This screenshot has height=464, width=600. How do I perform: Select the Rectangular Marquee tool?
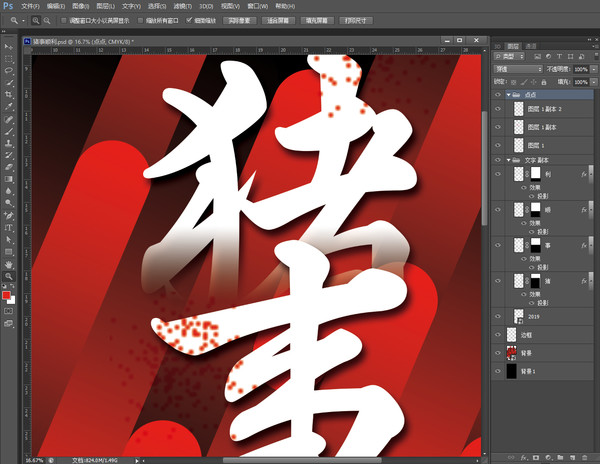(x=8, y=59)
